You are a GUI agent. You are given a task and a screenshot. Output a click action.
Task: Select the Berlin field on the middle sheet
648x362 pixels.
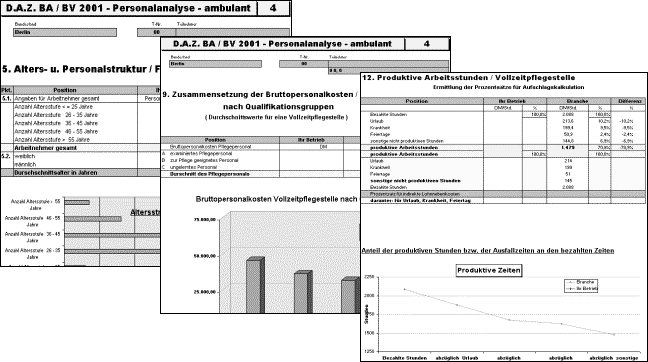215,64
